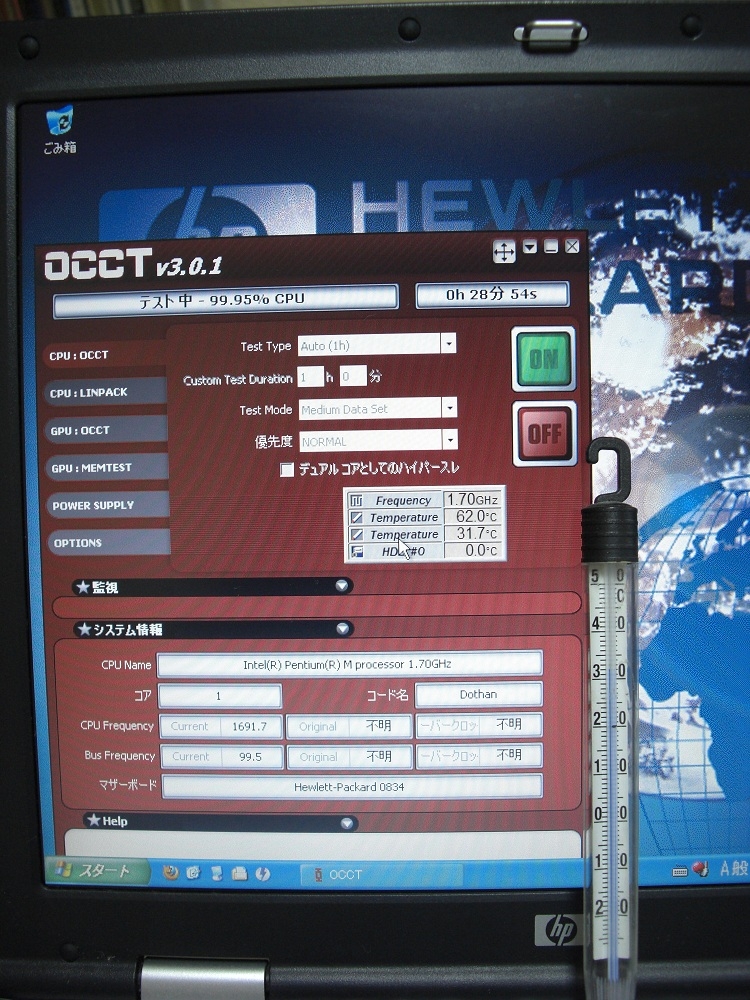Switch to CPU : LINPACK tab

106,392
